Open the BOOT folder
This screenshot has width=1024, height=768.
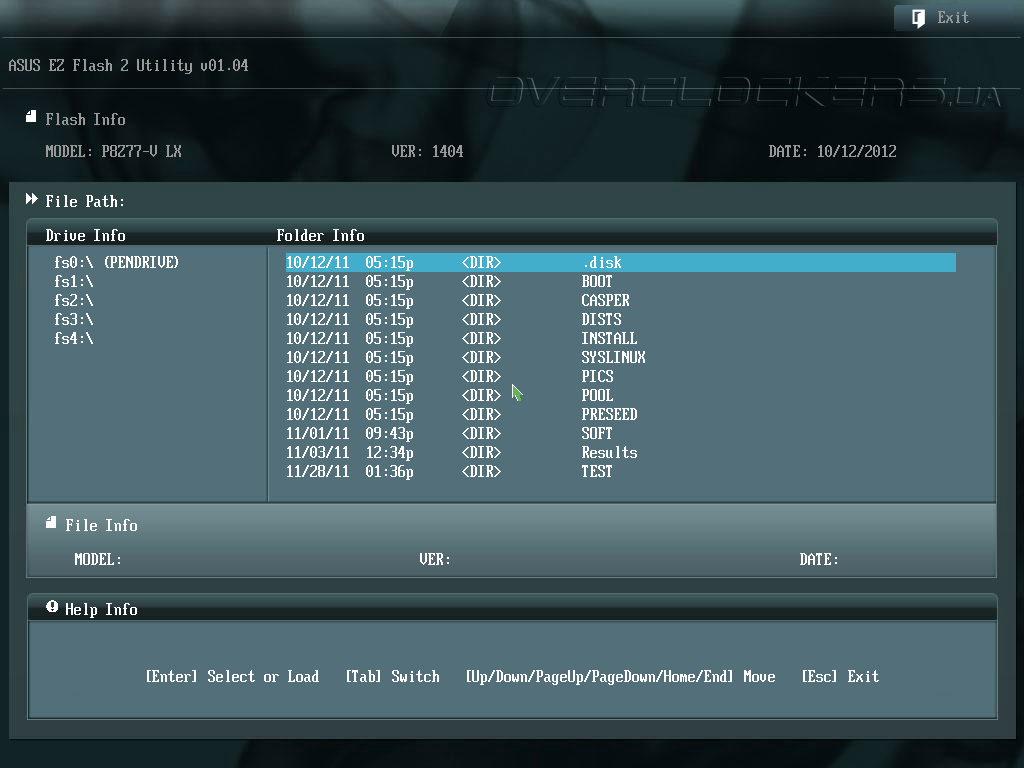point(597,281)
